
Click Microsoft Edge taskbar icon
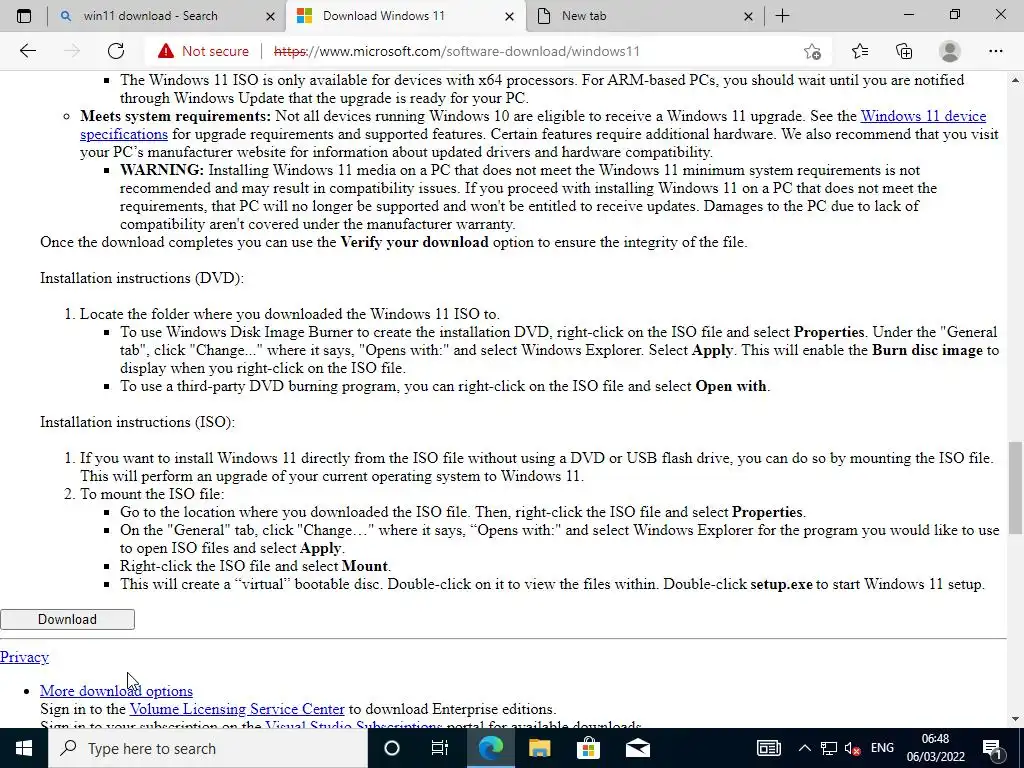tap(491, 748)
